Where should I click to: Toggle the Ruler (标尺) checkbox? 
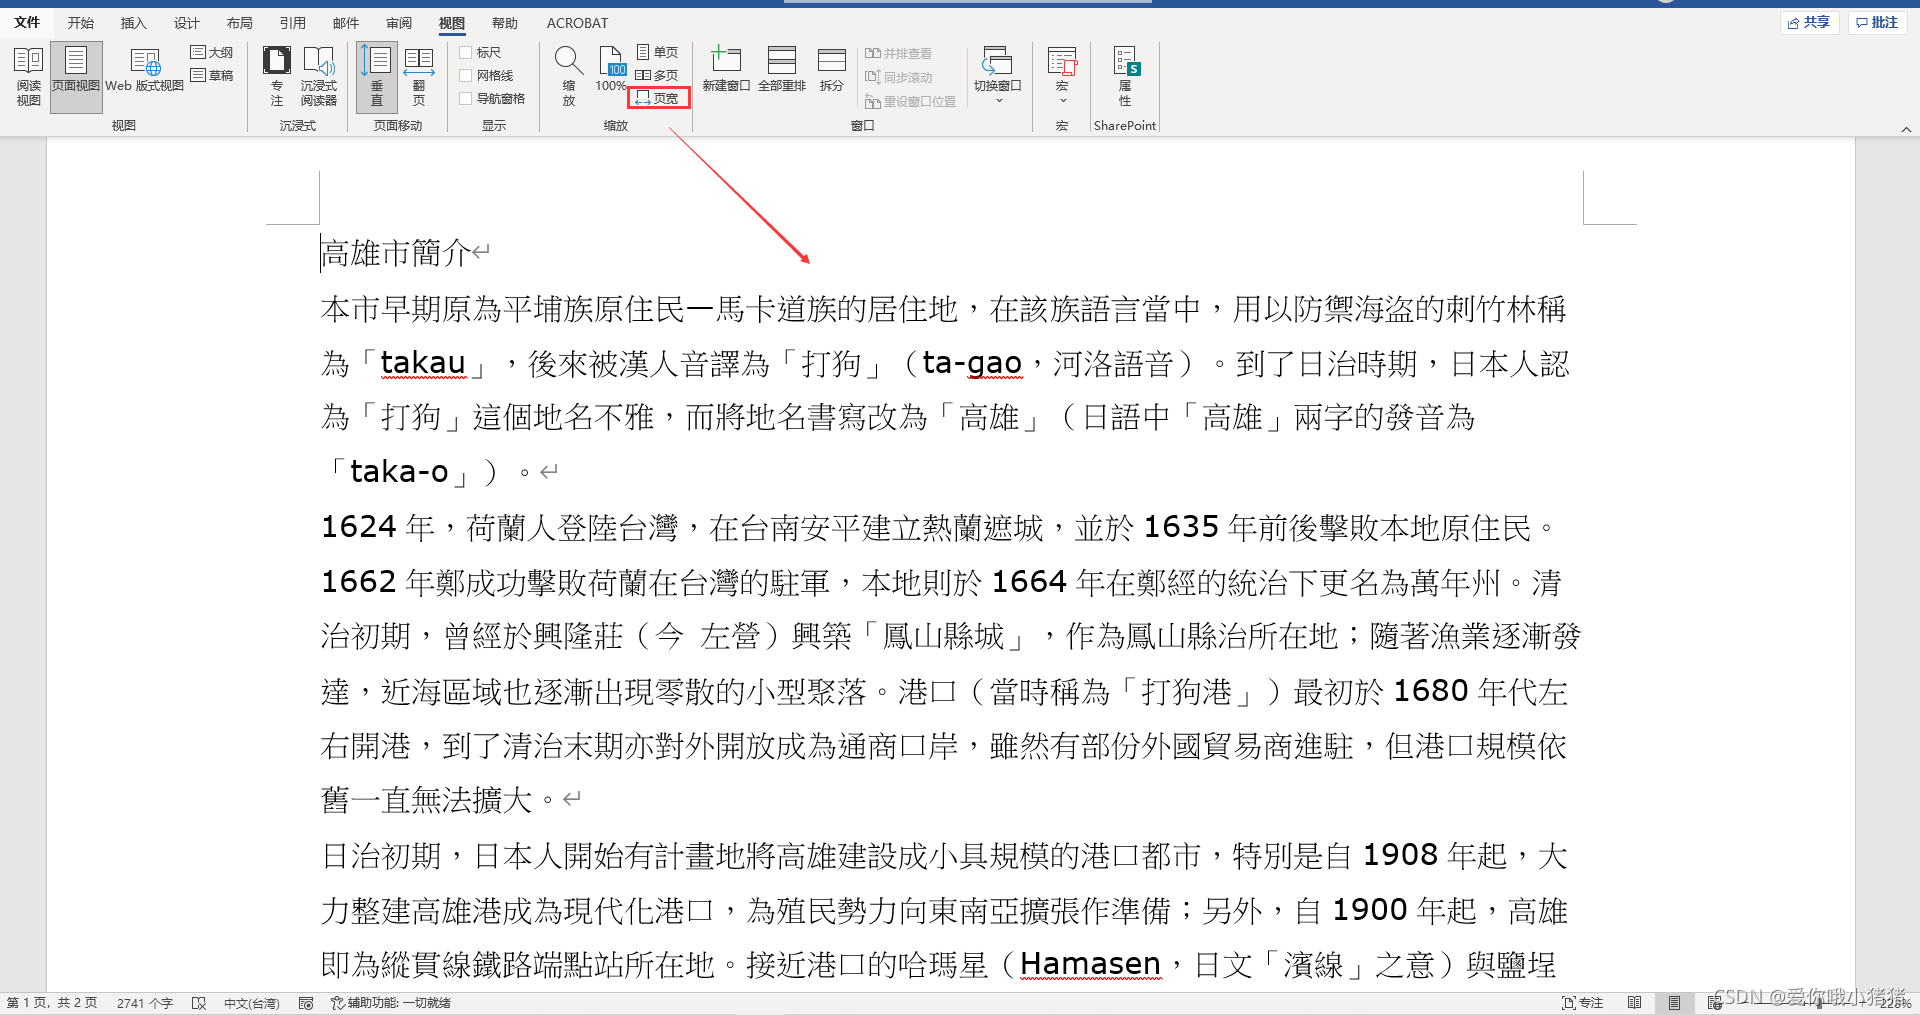click(466, 52)
